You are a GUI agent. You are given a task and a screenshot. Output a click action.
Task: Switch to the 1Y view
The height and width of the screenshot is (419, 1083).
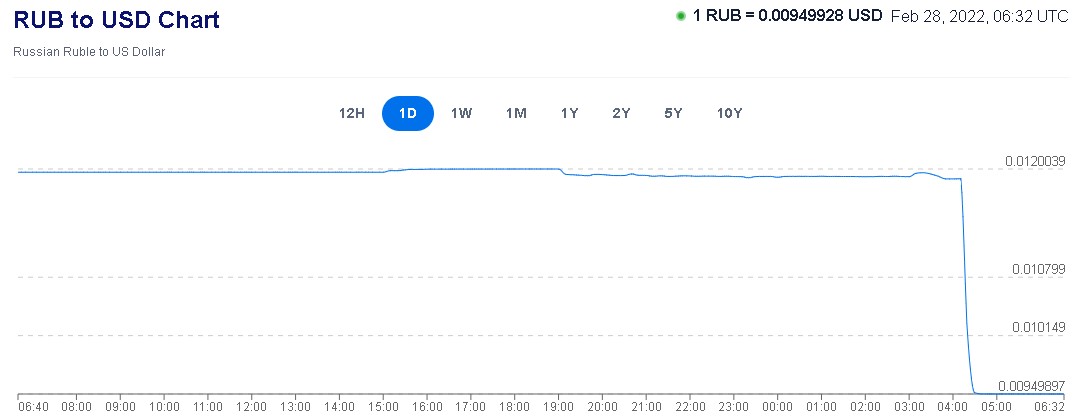point(569,113)
